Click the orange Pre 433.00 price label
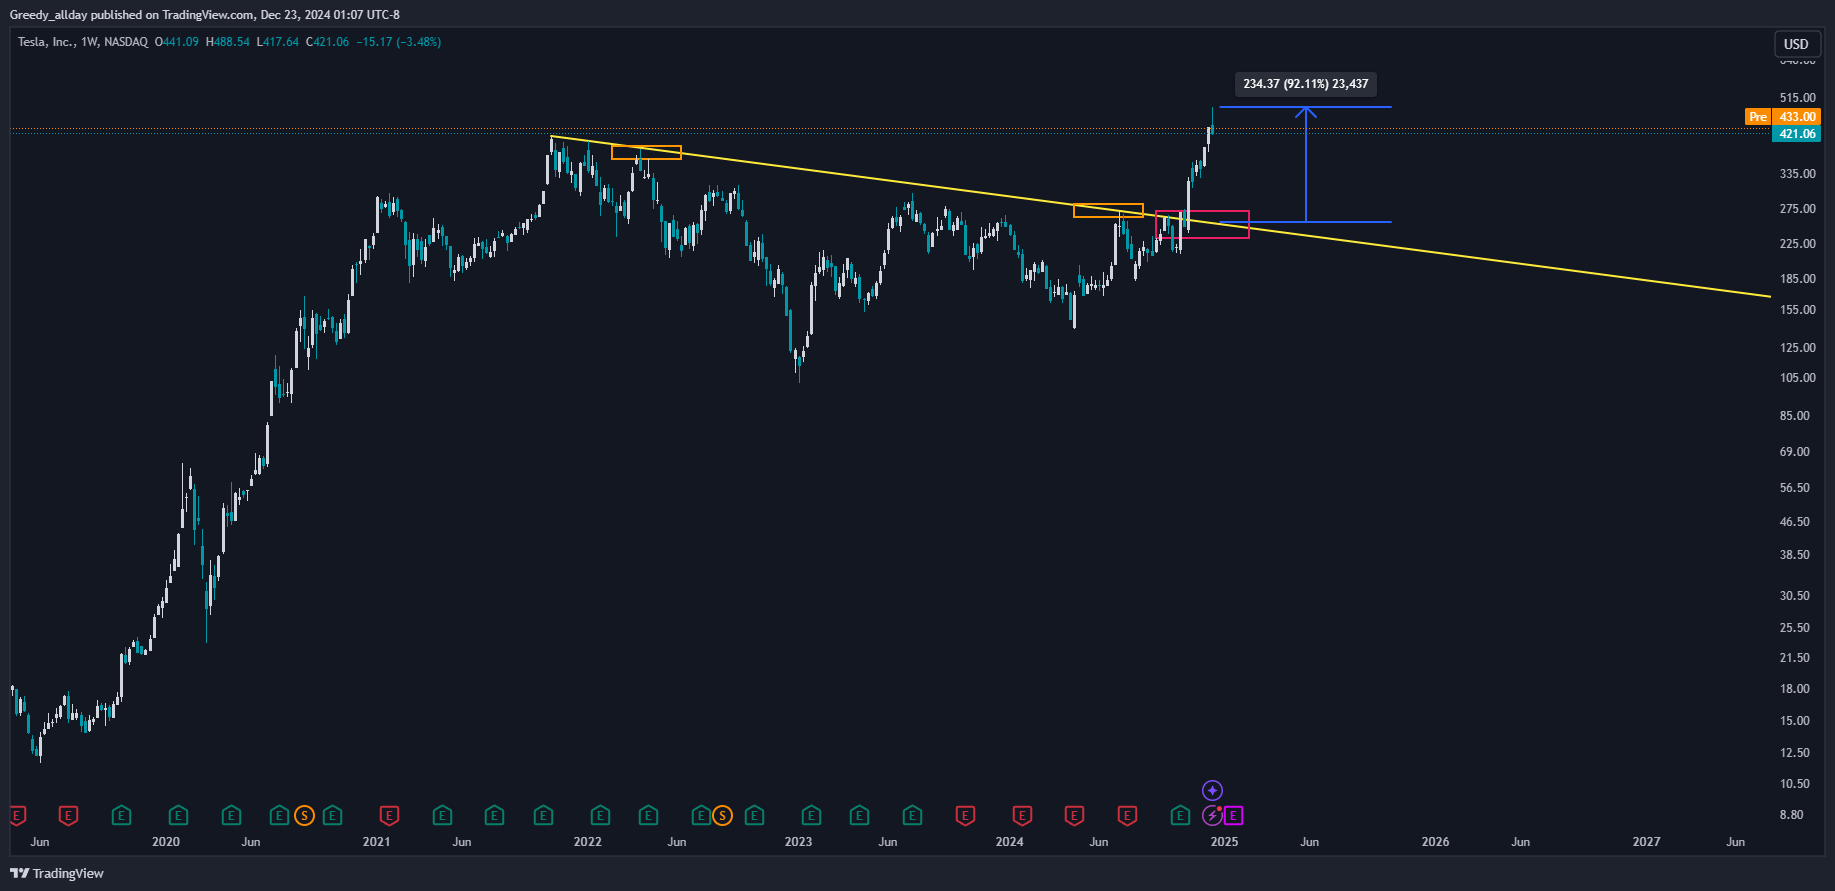The height and width of the screenshot is (891, 1835). coord(1782,117)
